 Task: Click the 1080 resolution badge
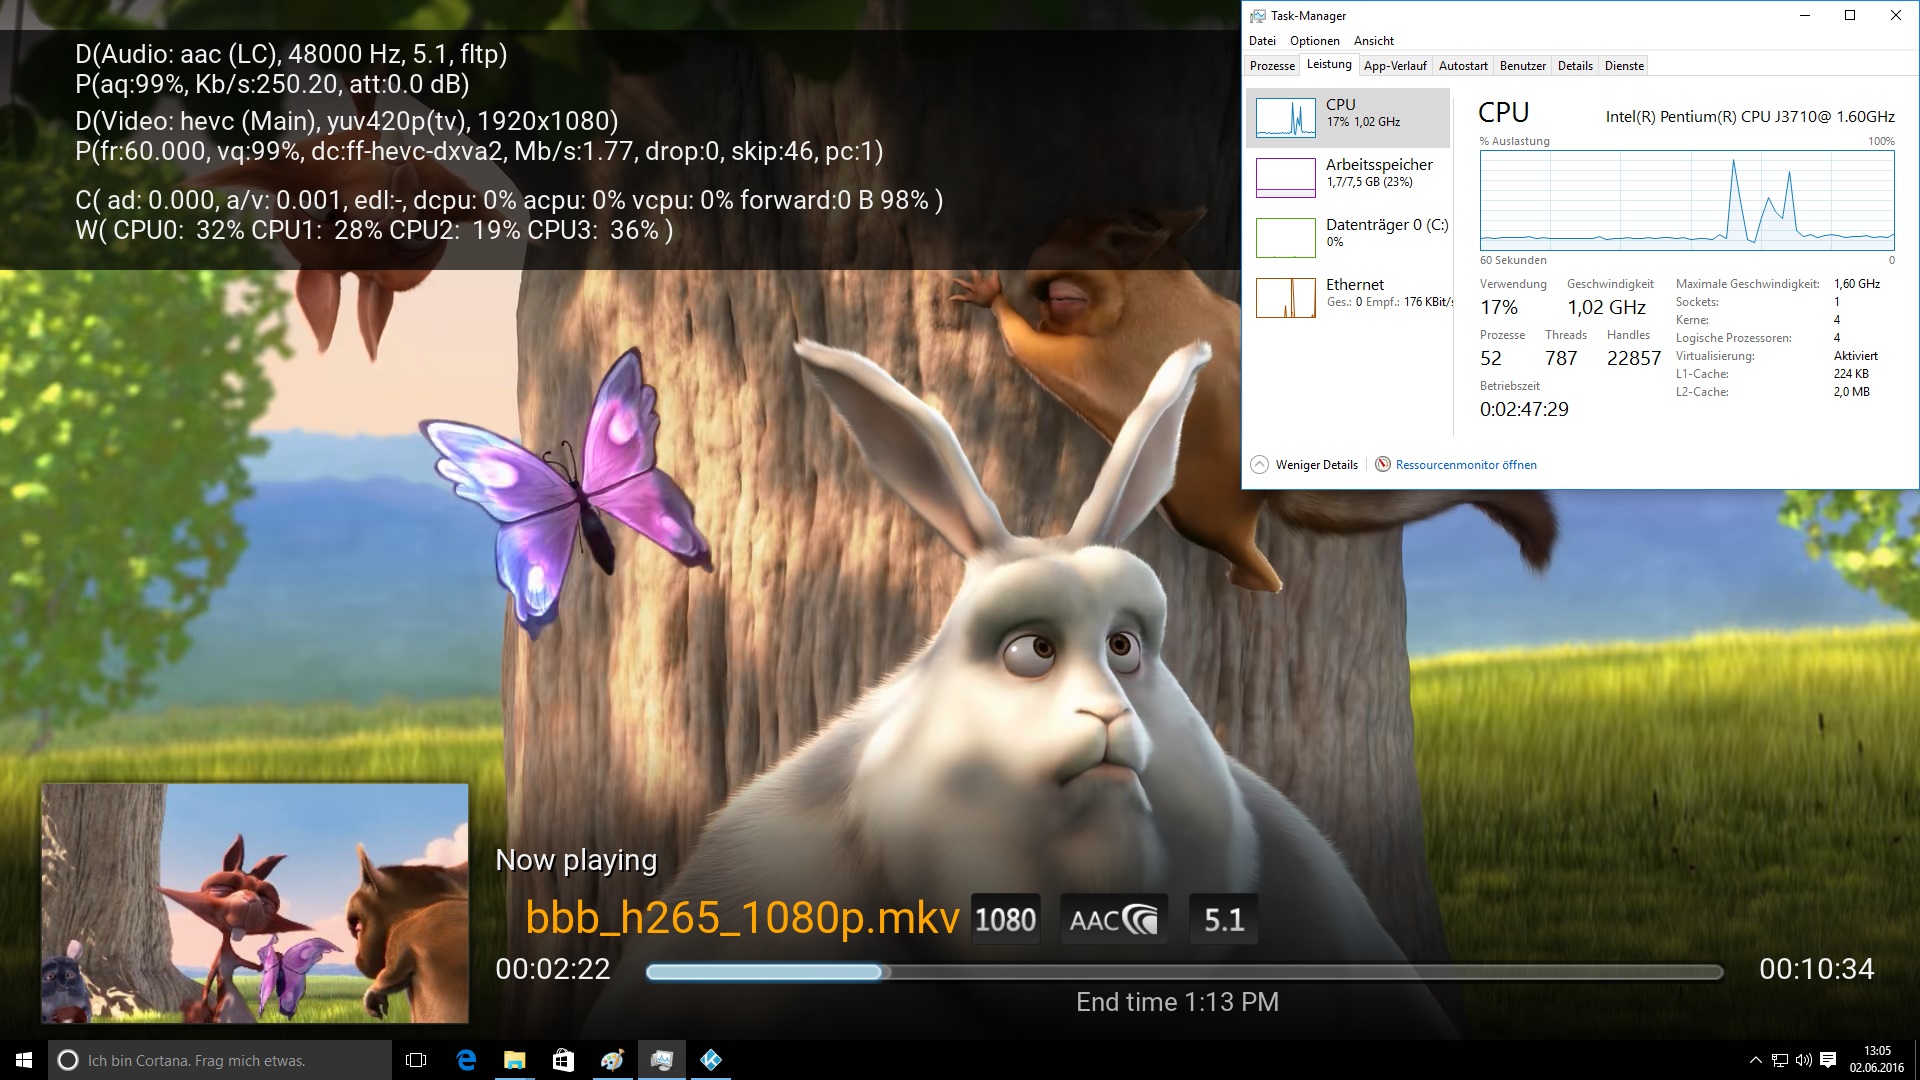click(1005, 919)
